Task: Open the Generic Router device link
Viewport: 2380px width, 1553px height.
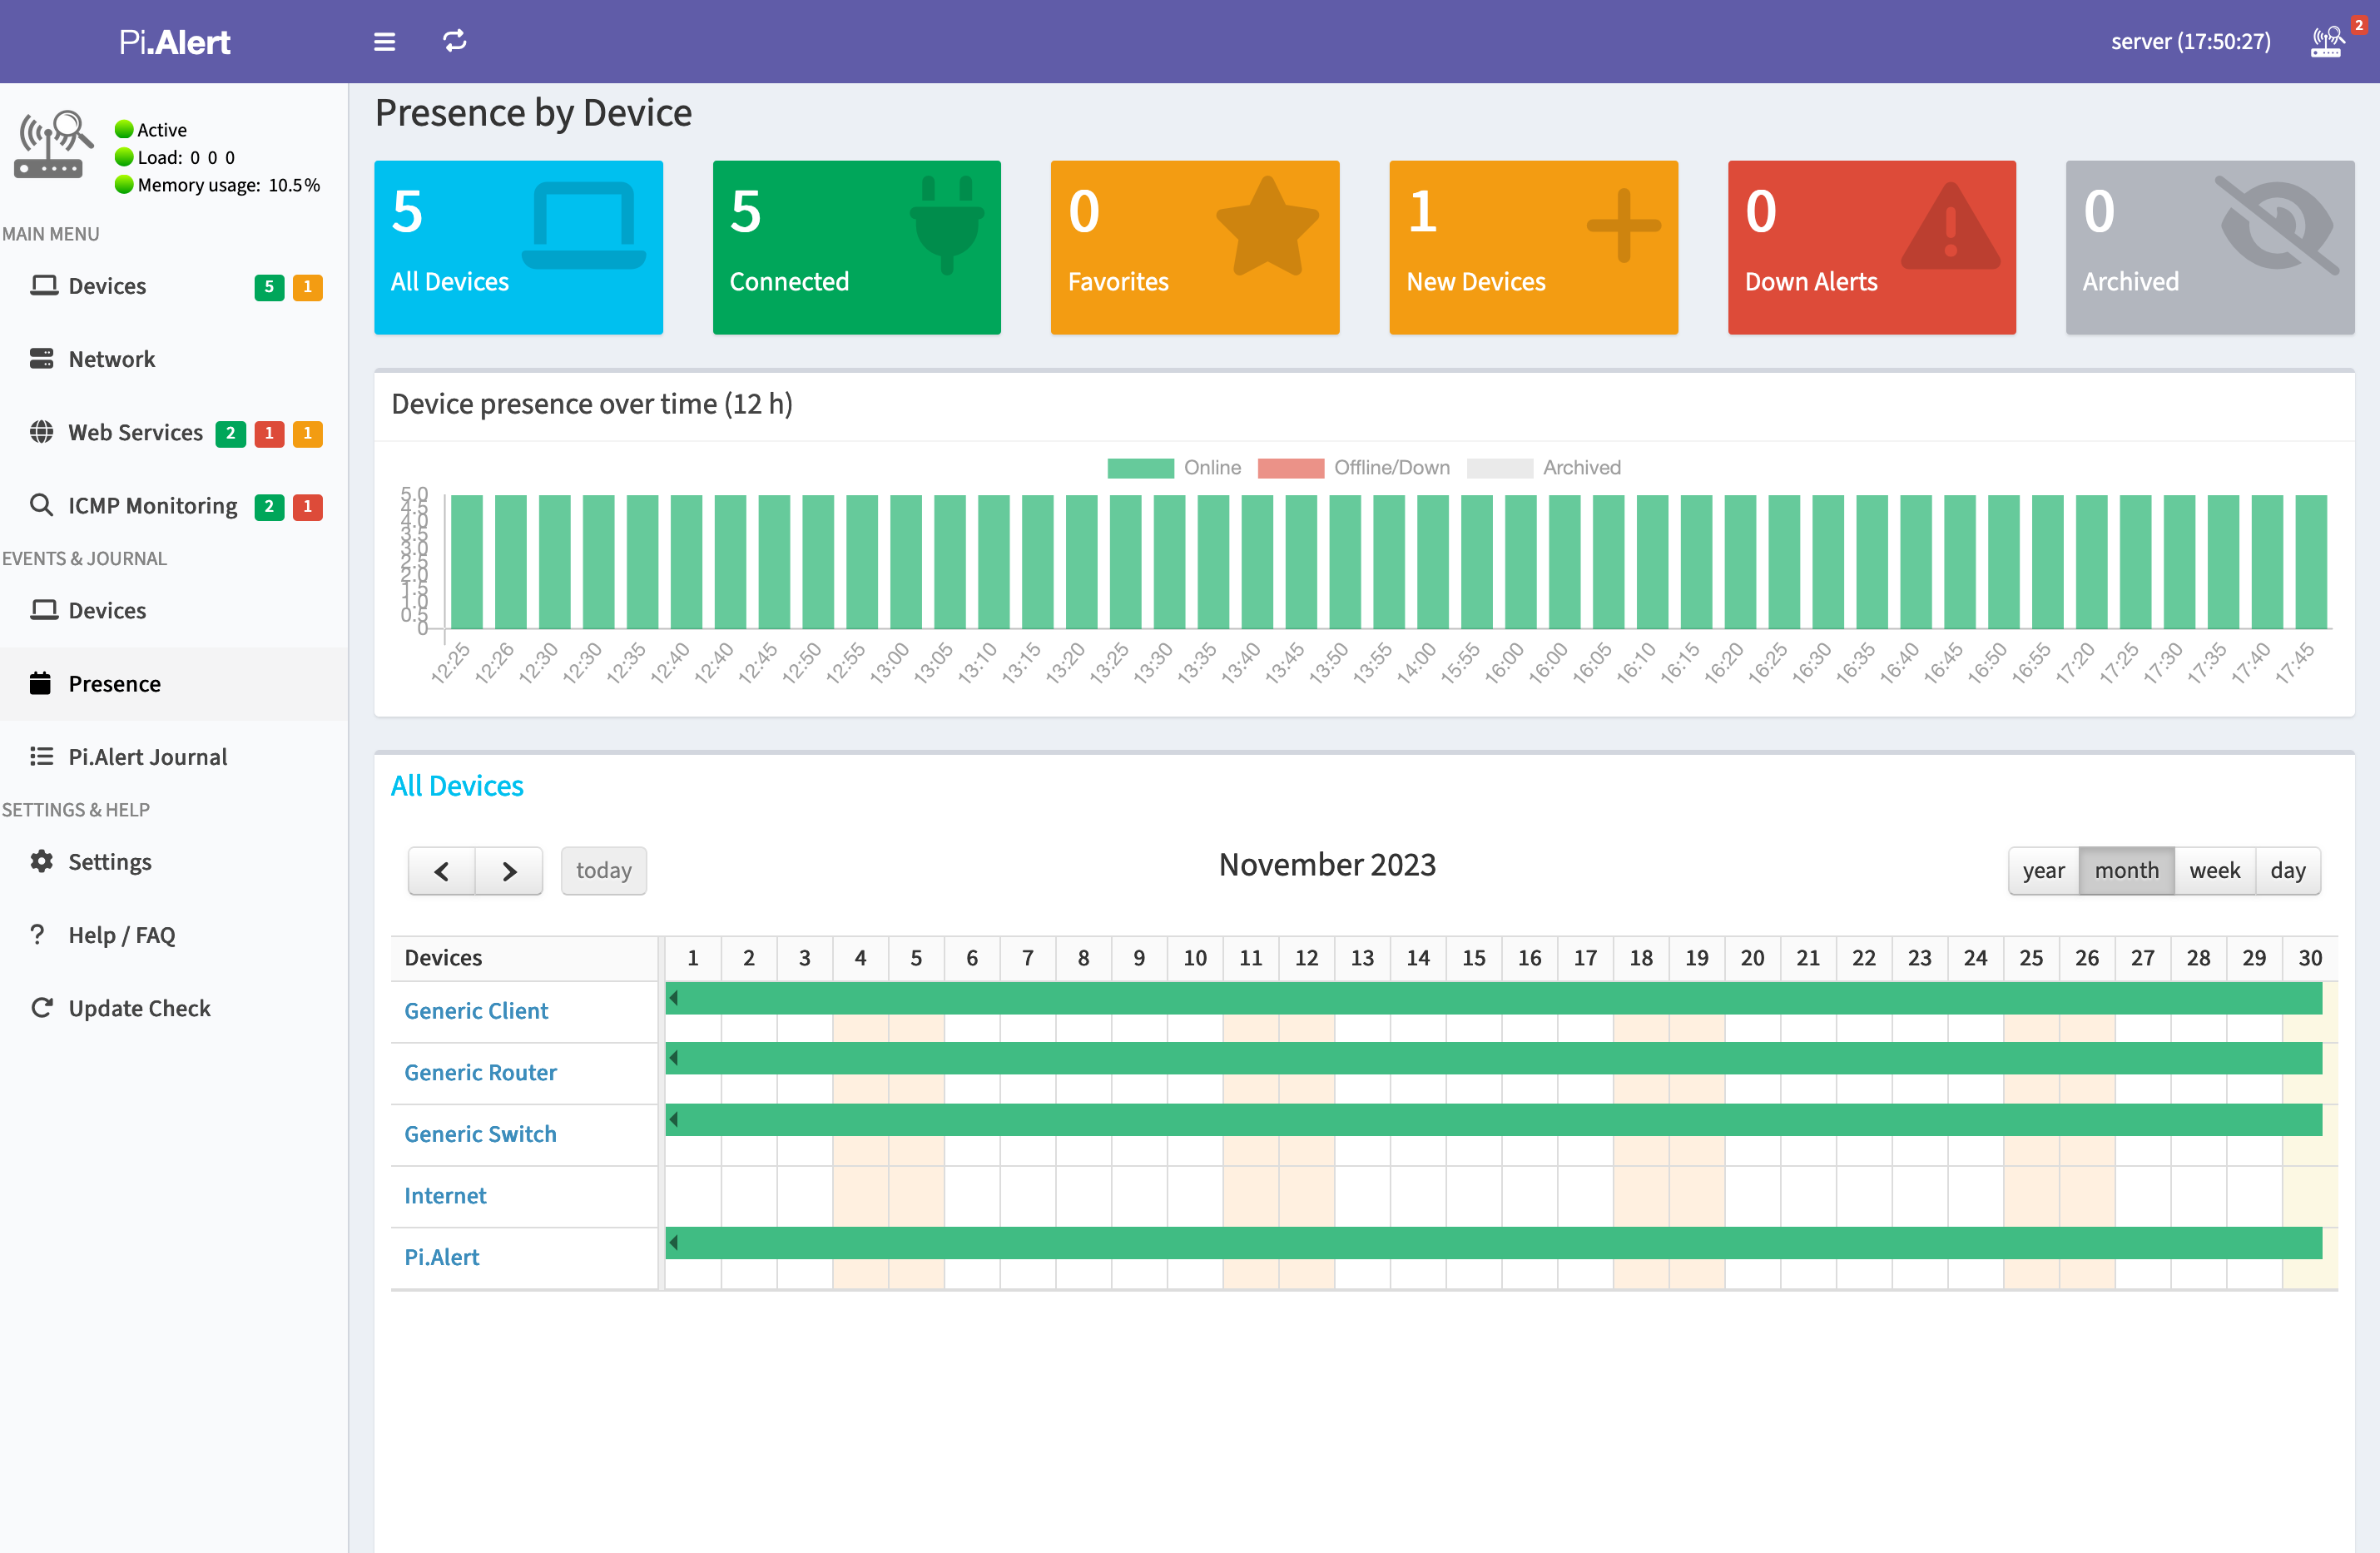Action: pos(480,1072)
